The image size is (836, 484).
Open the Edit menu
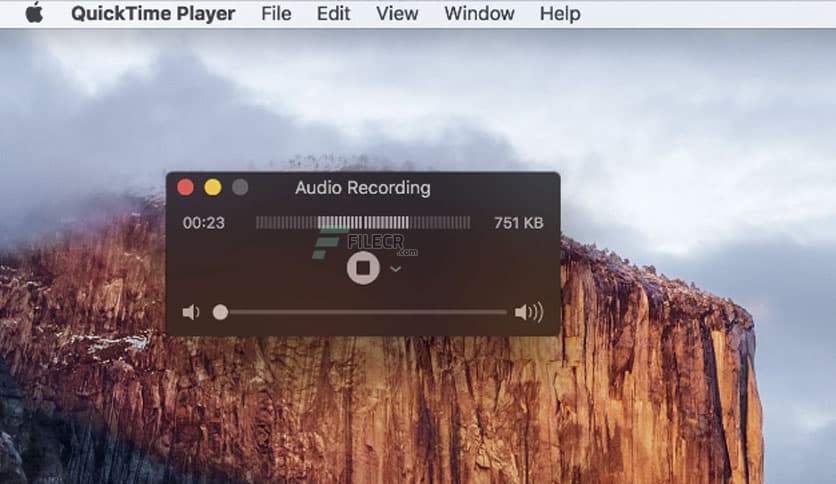coord(333,13)
